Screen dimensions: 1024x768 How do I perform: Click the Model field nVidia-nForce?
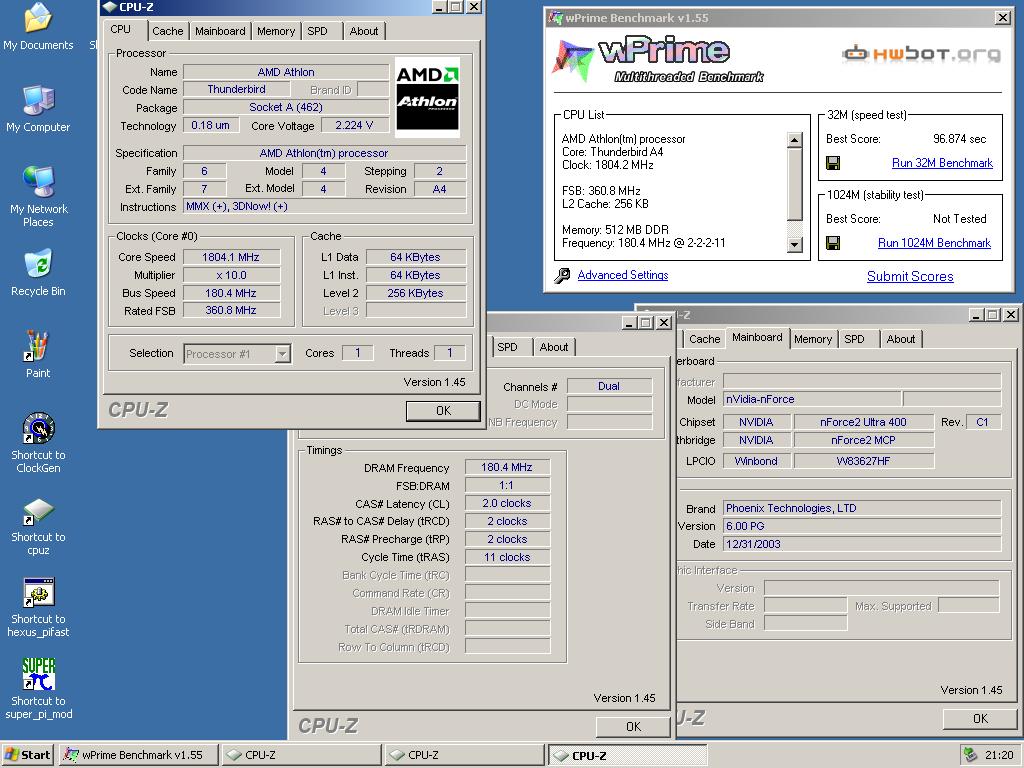[811, 399]
